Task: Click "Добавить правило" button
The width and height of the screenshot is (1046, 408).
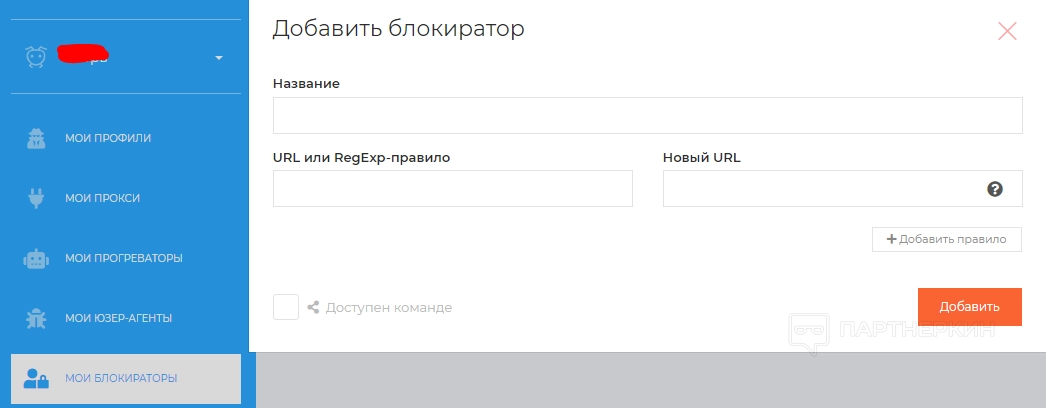Action: click(946, 239)
